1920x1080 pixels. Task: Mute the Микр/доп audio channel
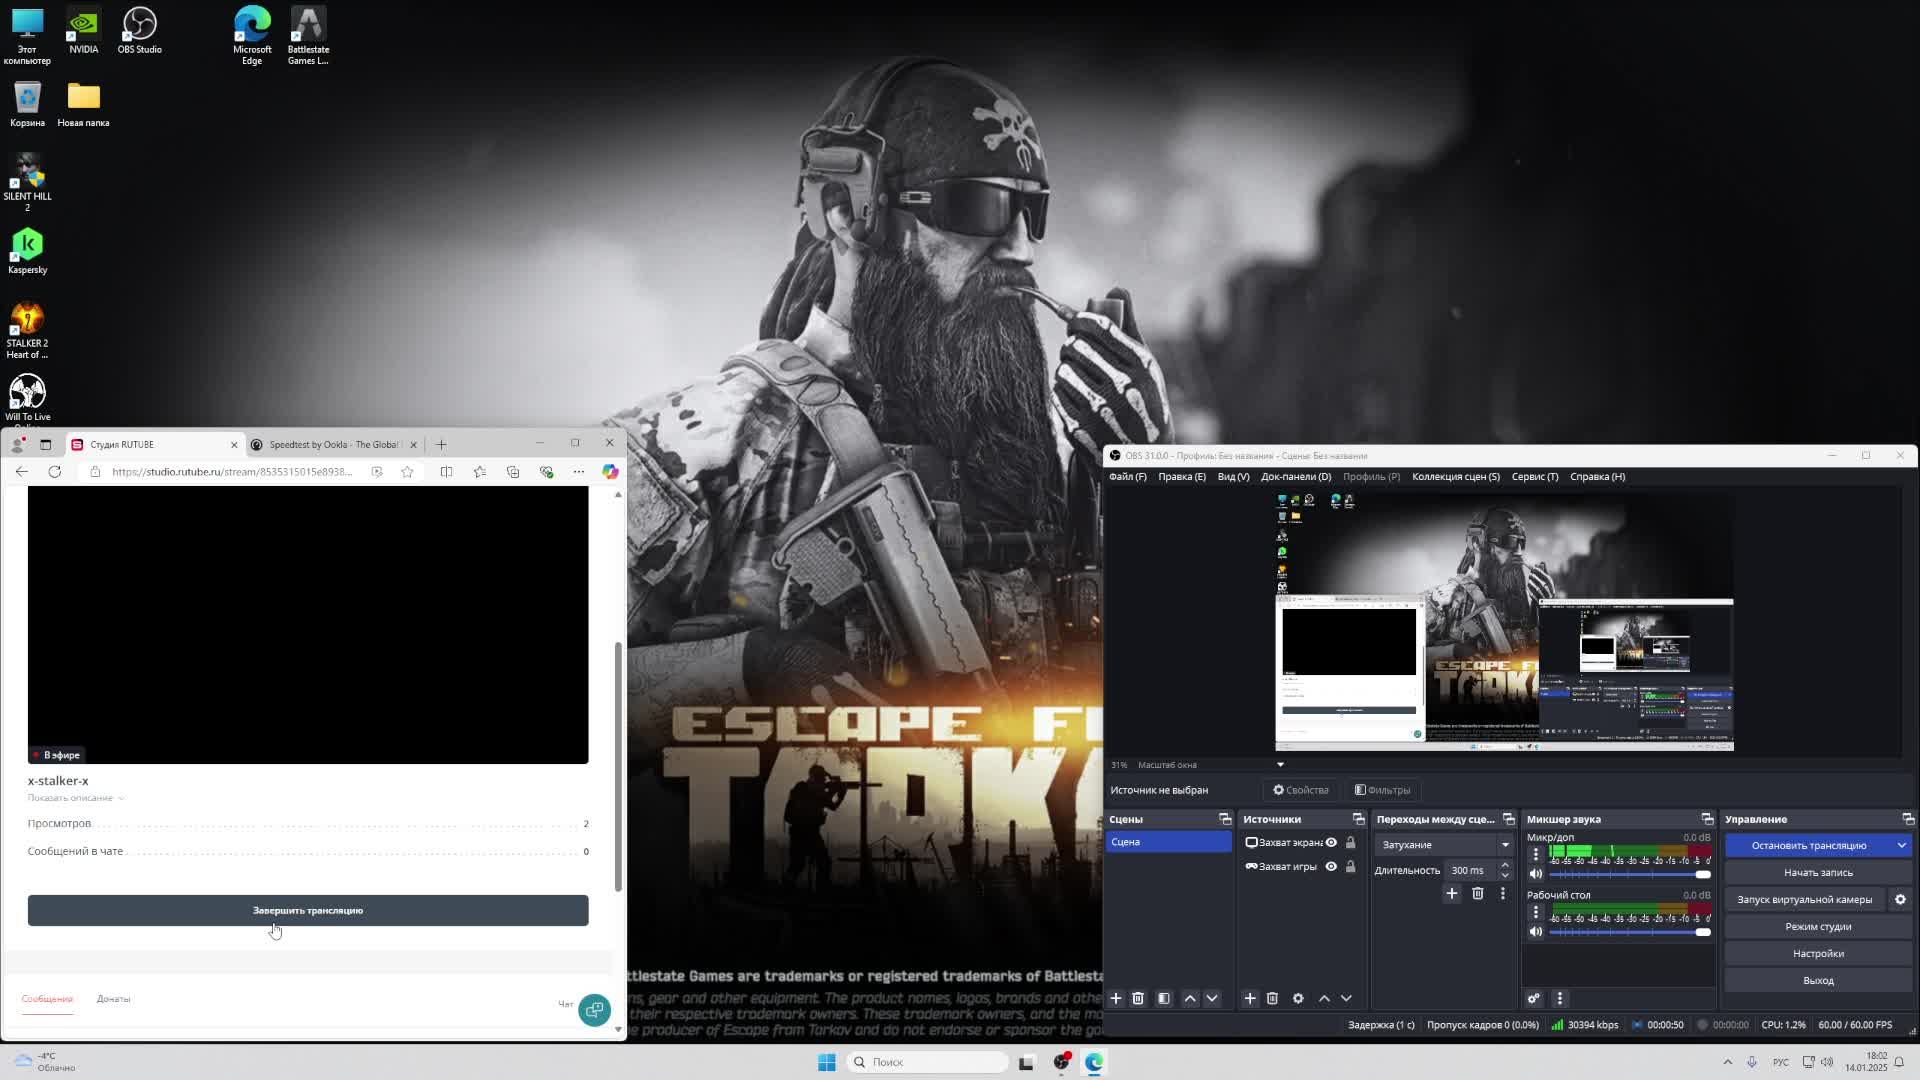(x=1536, y=874)
